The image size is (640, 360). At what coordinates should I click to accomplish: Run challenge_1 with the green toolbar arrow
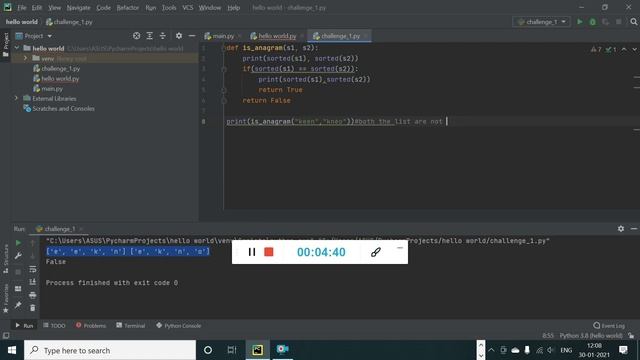[580, 22]
